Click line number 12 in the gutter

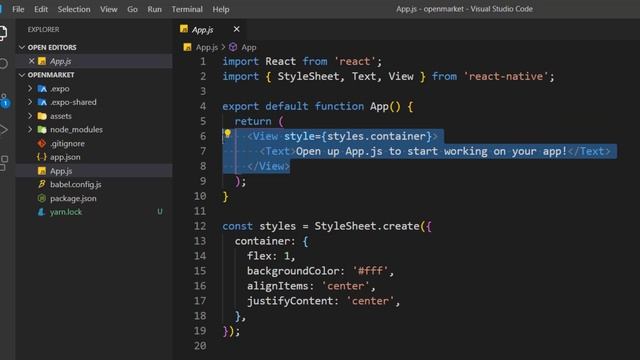(x=200, y=226)
